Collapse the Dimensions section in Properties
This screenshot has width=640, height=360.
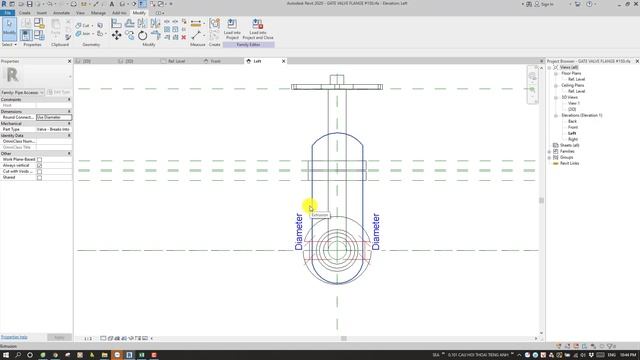(69, 111)
